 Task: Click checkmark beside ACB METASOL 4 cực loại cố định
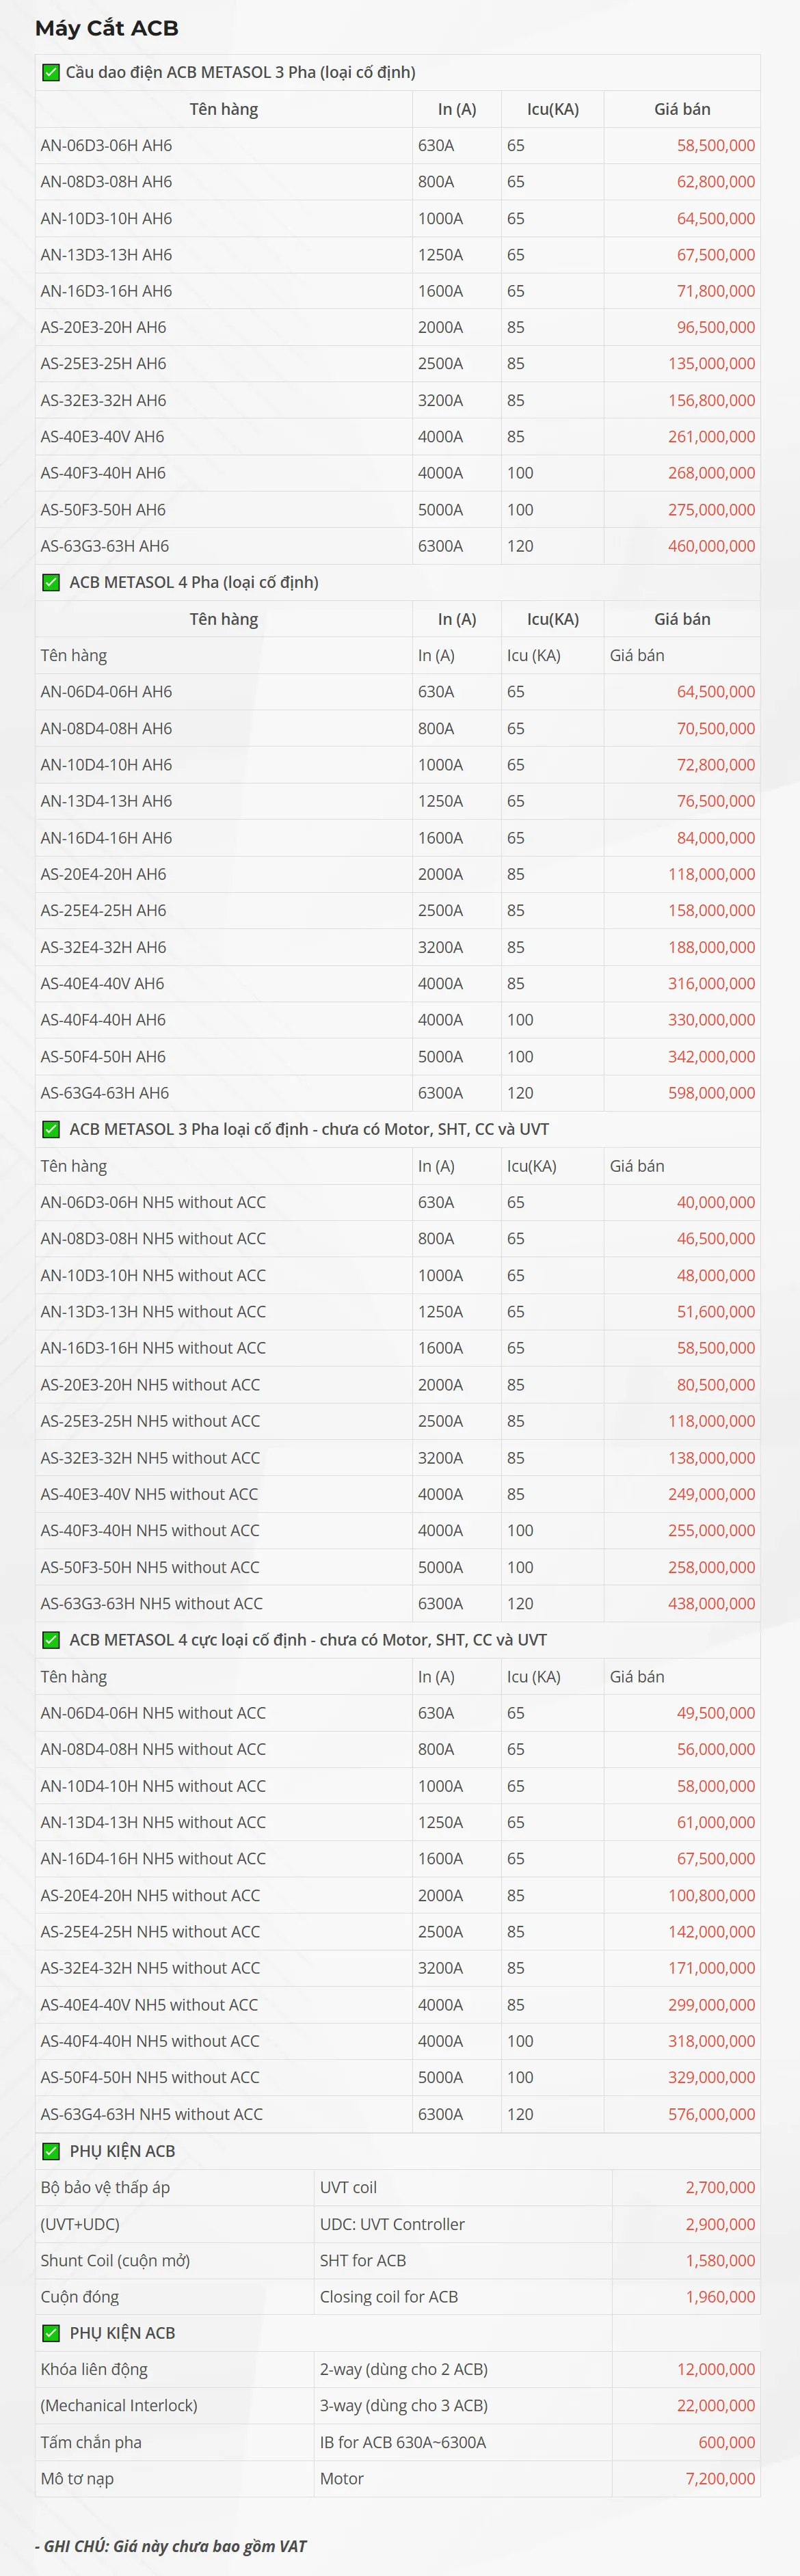point(51,1640)
